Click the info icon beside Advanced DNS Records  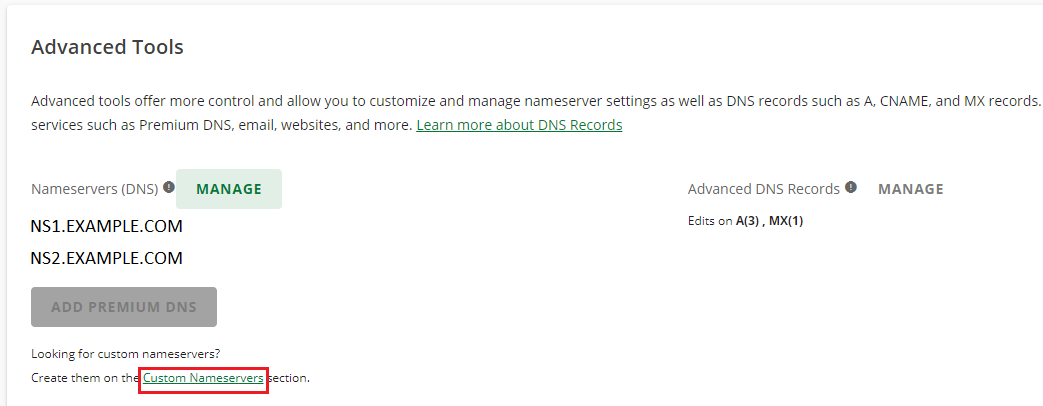tap(851, 187)
